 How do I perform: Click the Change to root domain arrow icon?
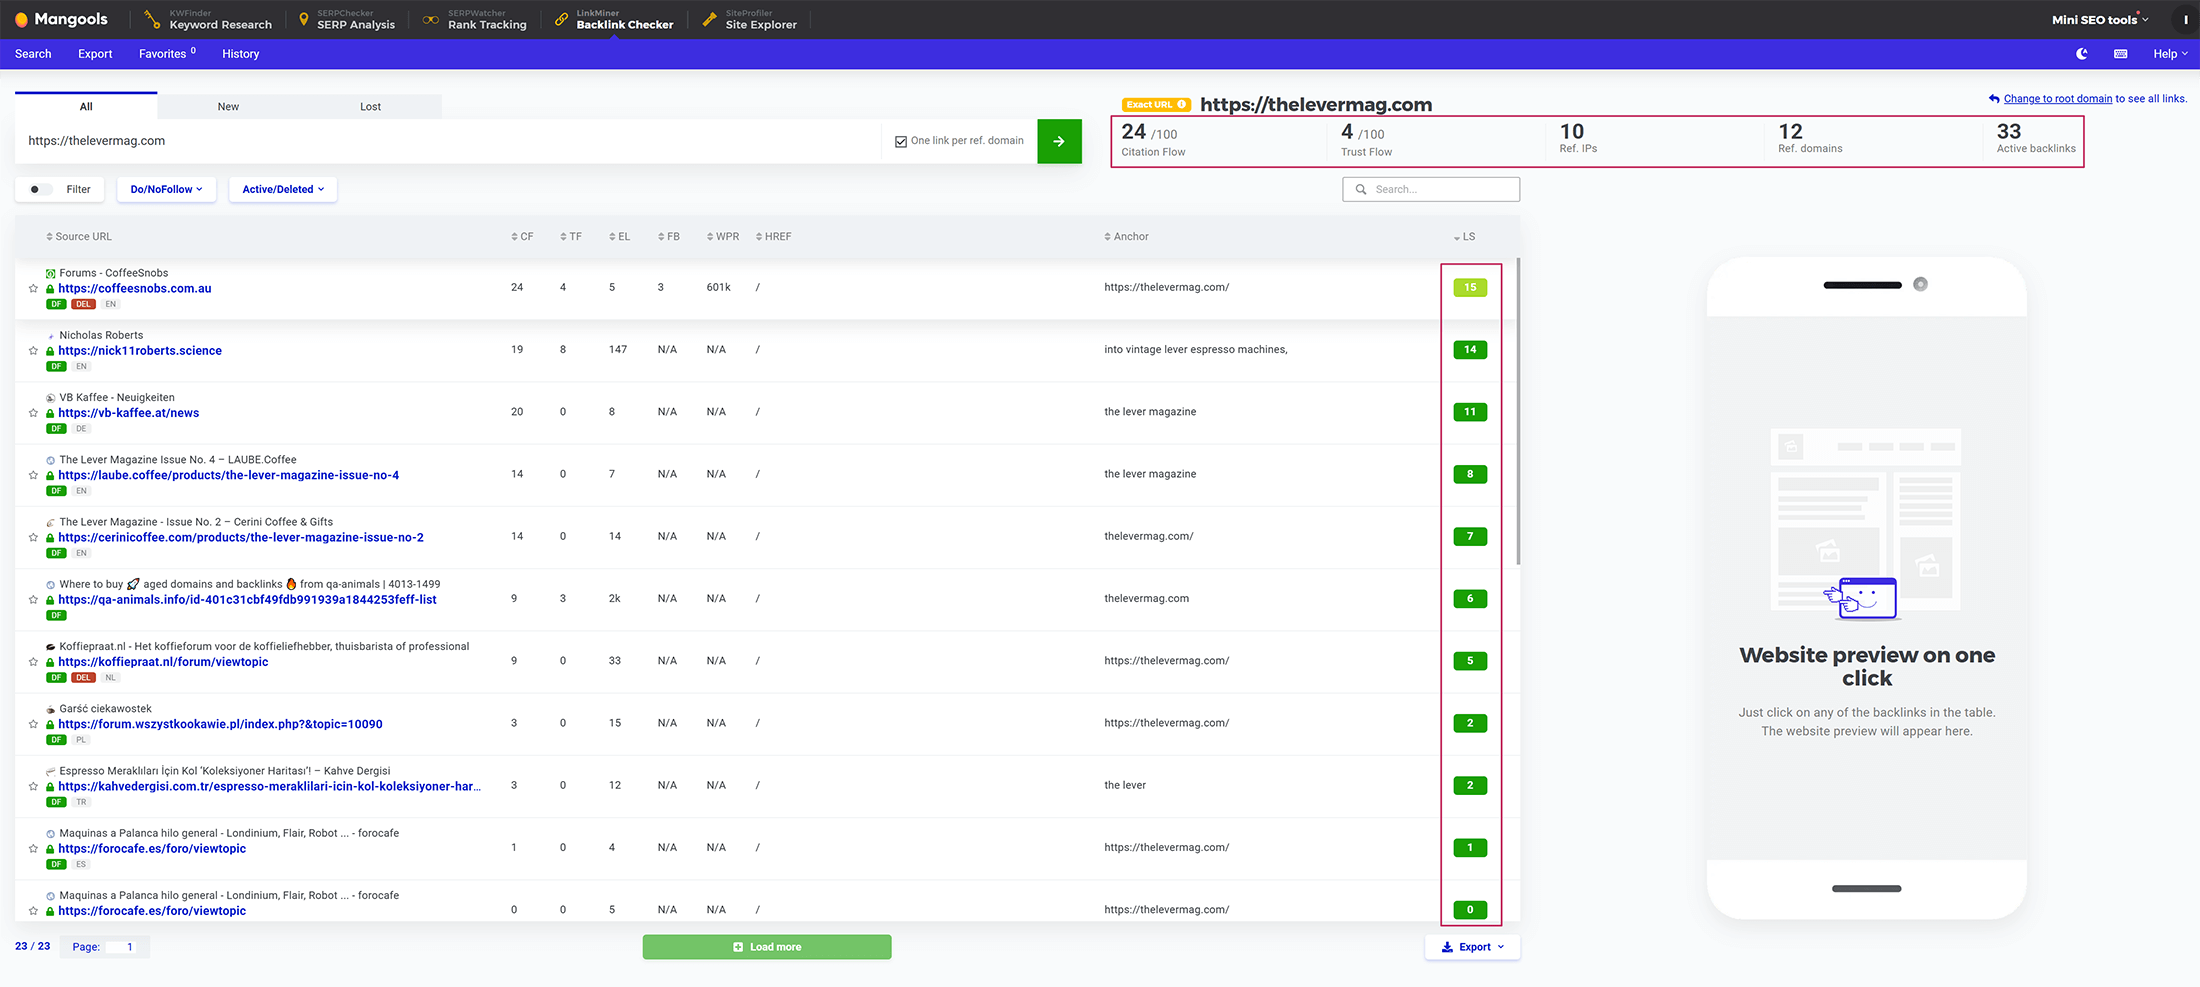click(1994, 98)
